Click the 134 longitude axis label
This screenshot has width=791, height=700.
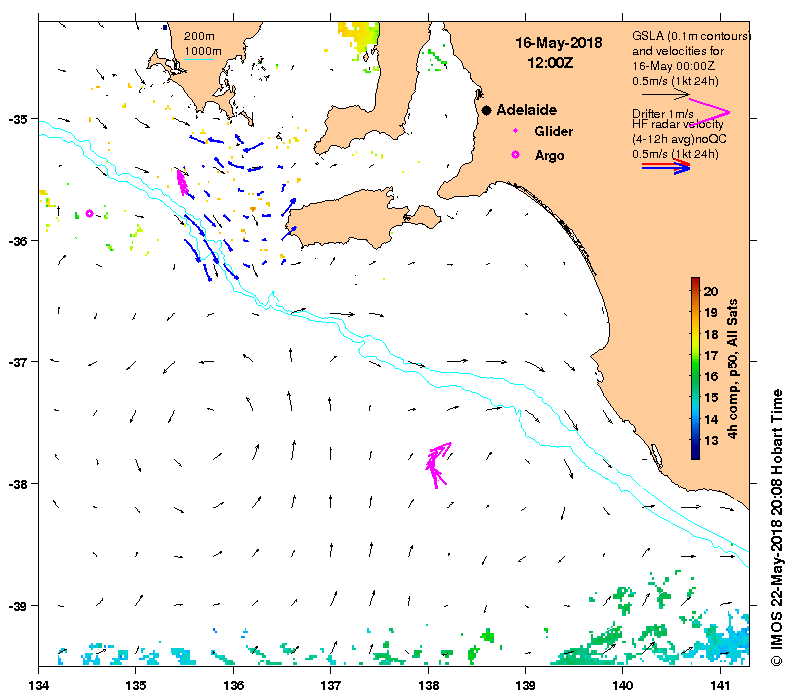point(39,686)
